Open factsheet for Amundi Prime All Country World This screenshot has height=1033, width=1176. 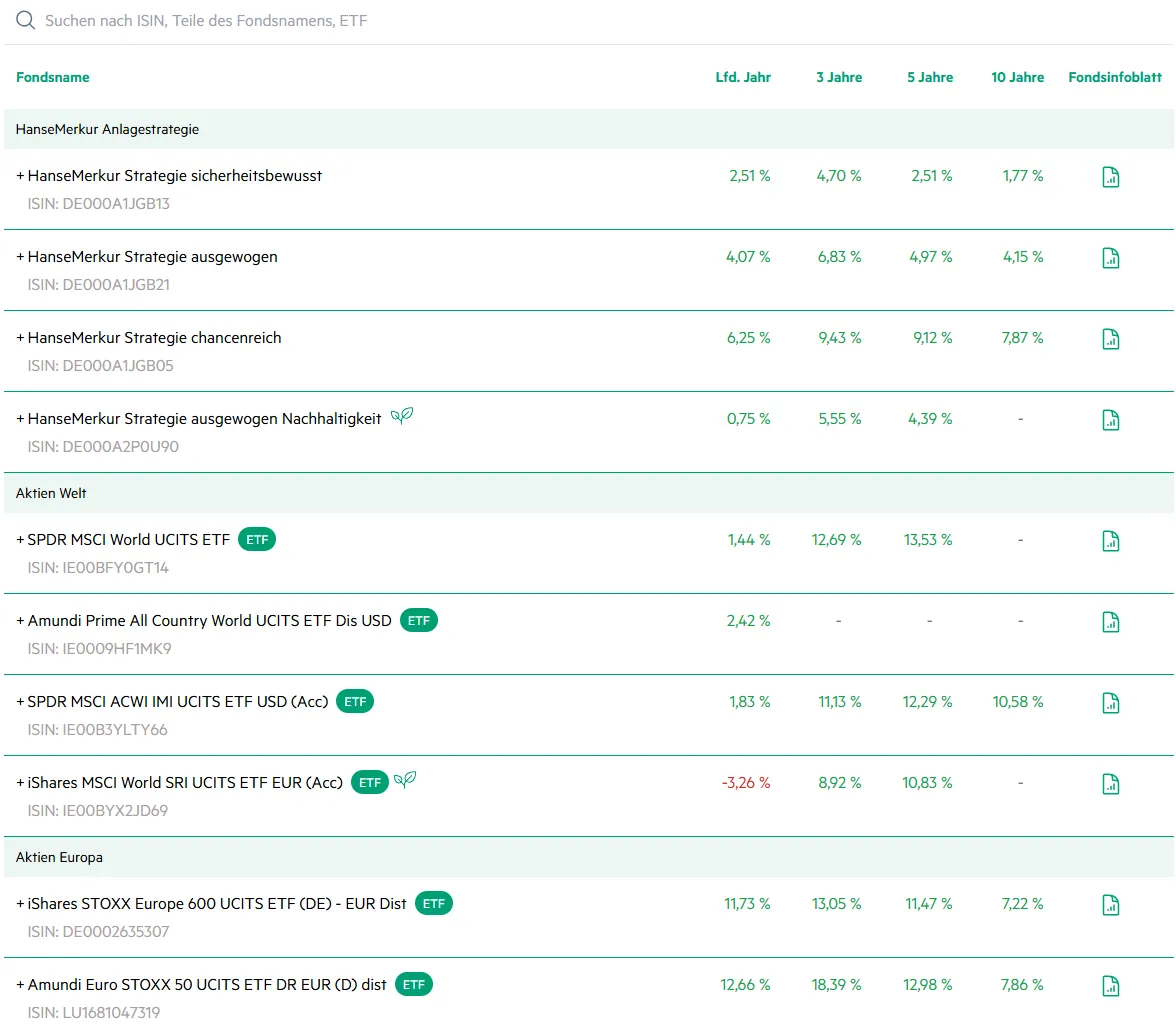pyautogui.click(x=1110, y=622)
